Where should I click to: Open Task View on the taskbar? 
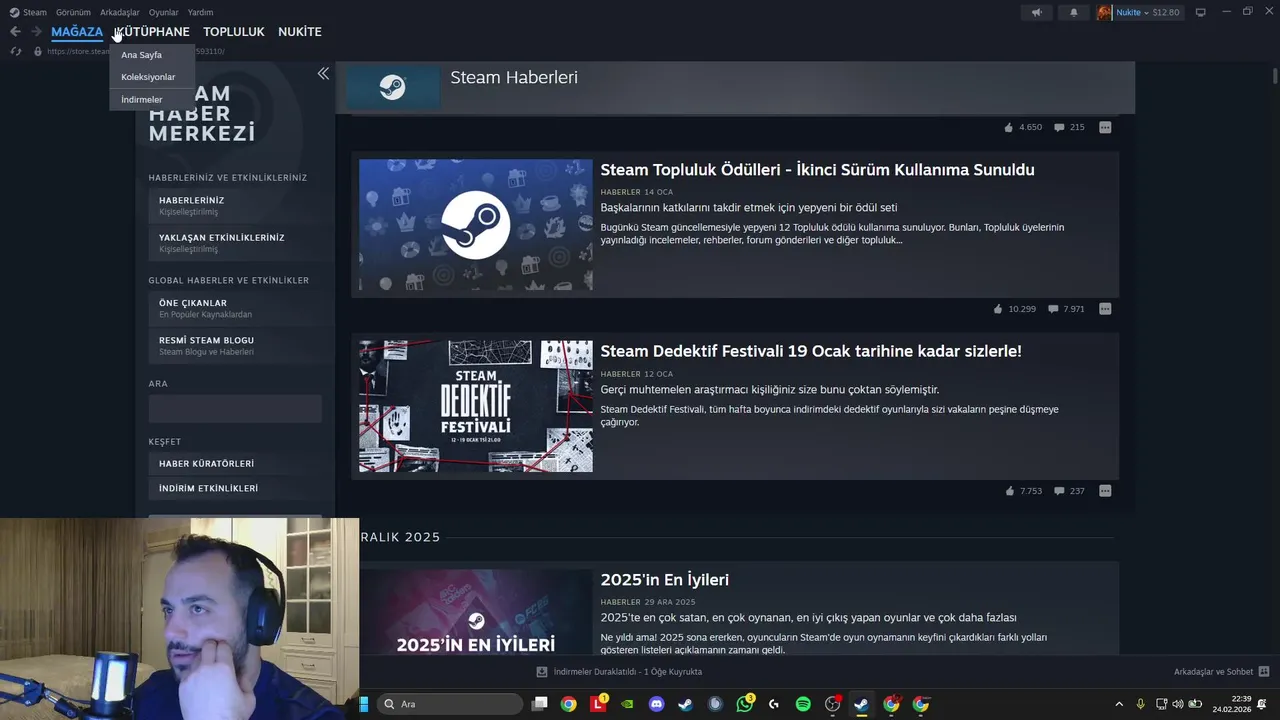coord(539,704)
